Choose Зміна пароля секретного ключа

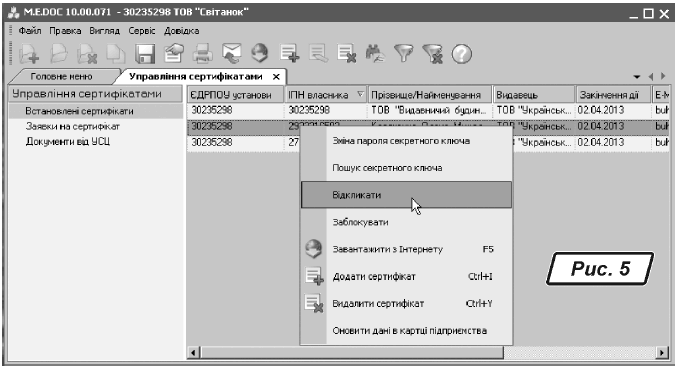[406, 141]
